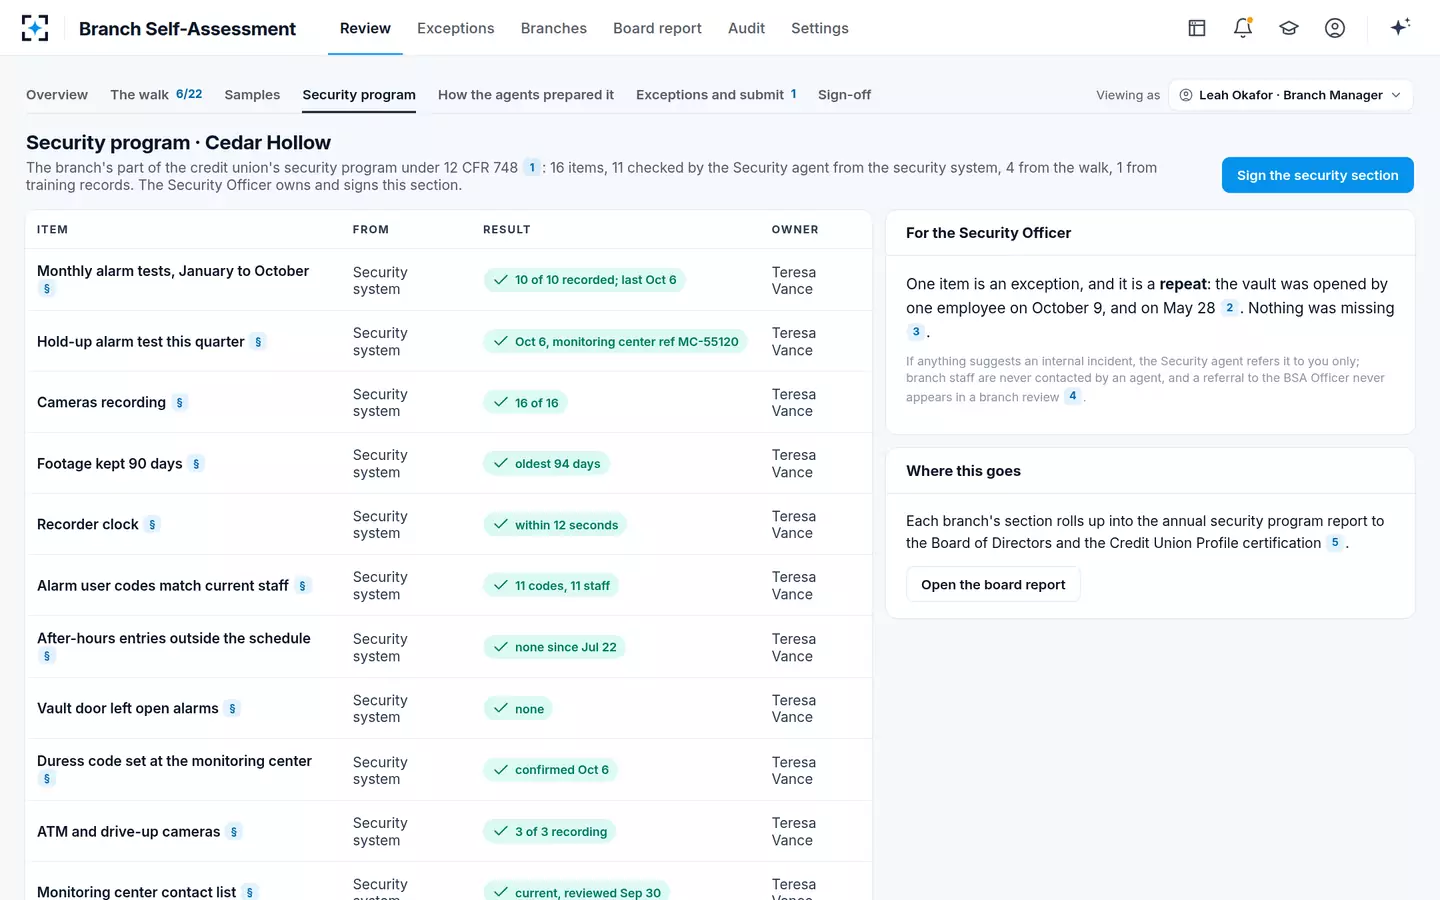Click the 'within 12 seconds' result chip

pyautogui.click(x=555, y=525)
